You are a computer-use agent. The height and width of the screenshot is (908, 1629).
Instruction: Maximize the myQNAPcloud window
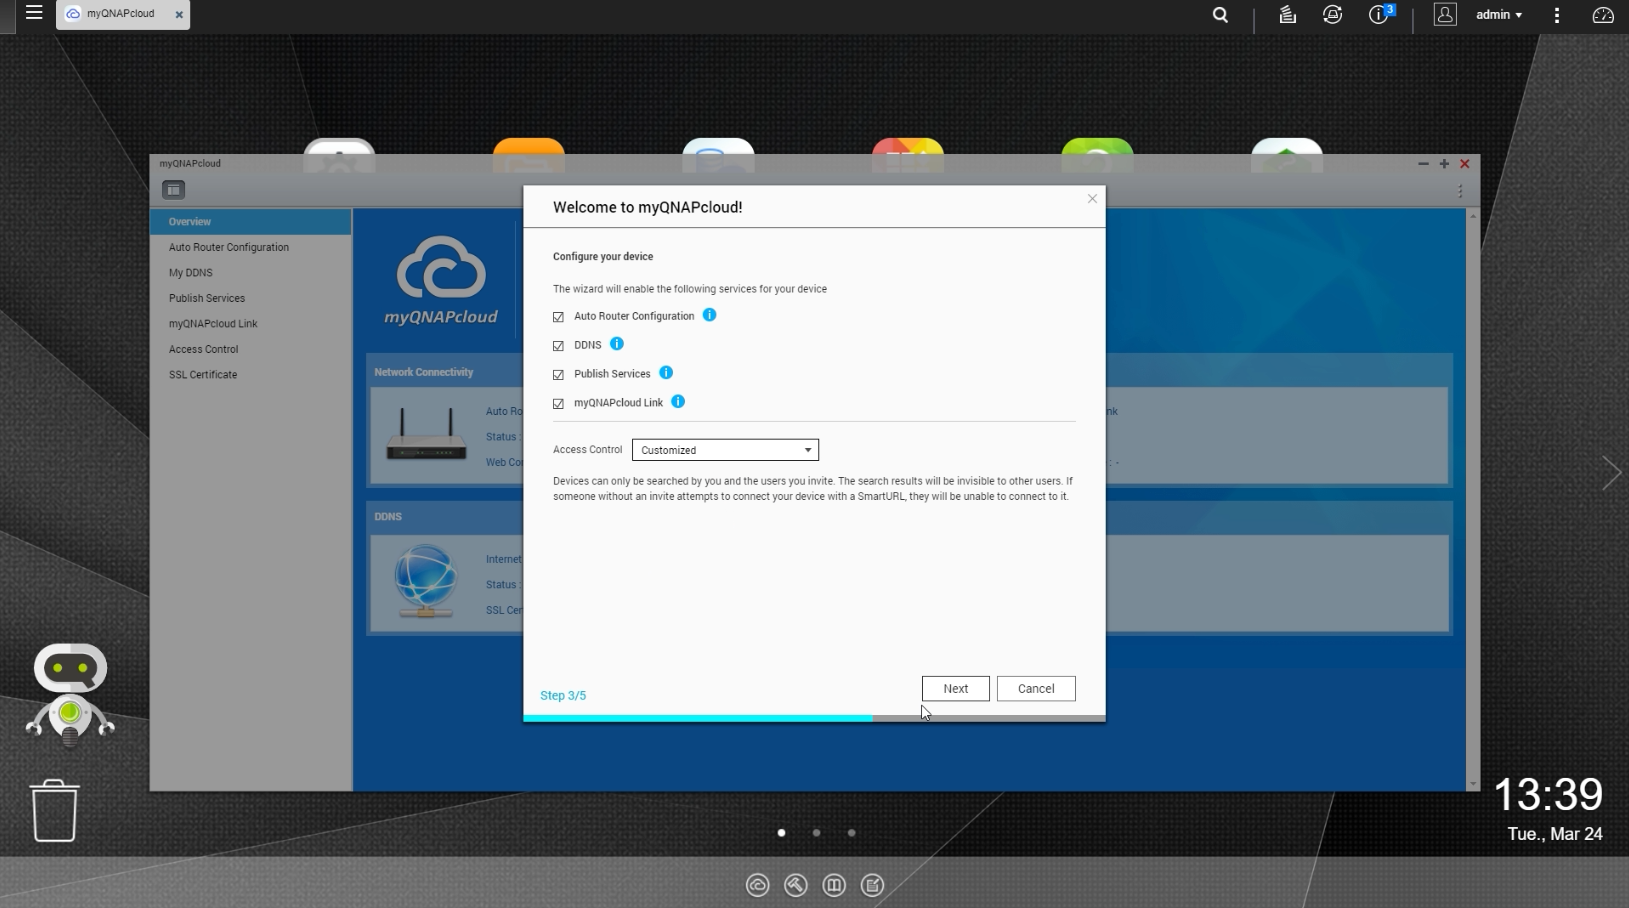point(1444,164)
